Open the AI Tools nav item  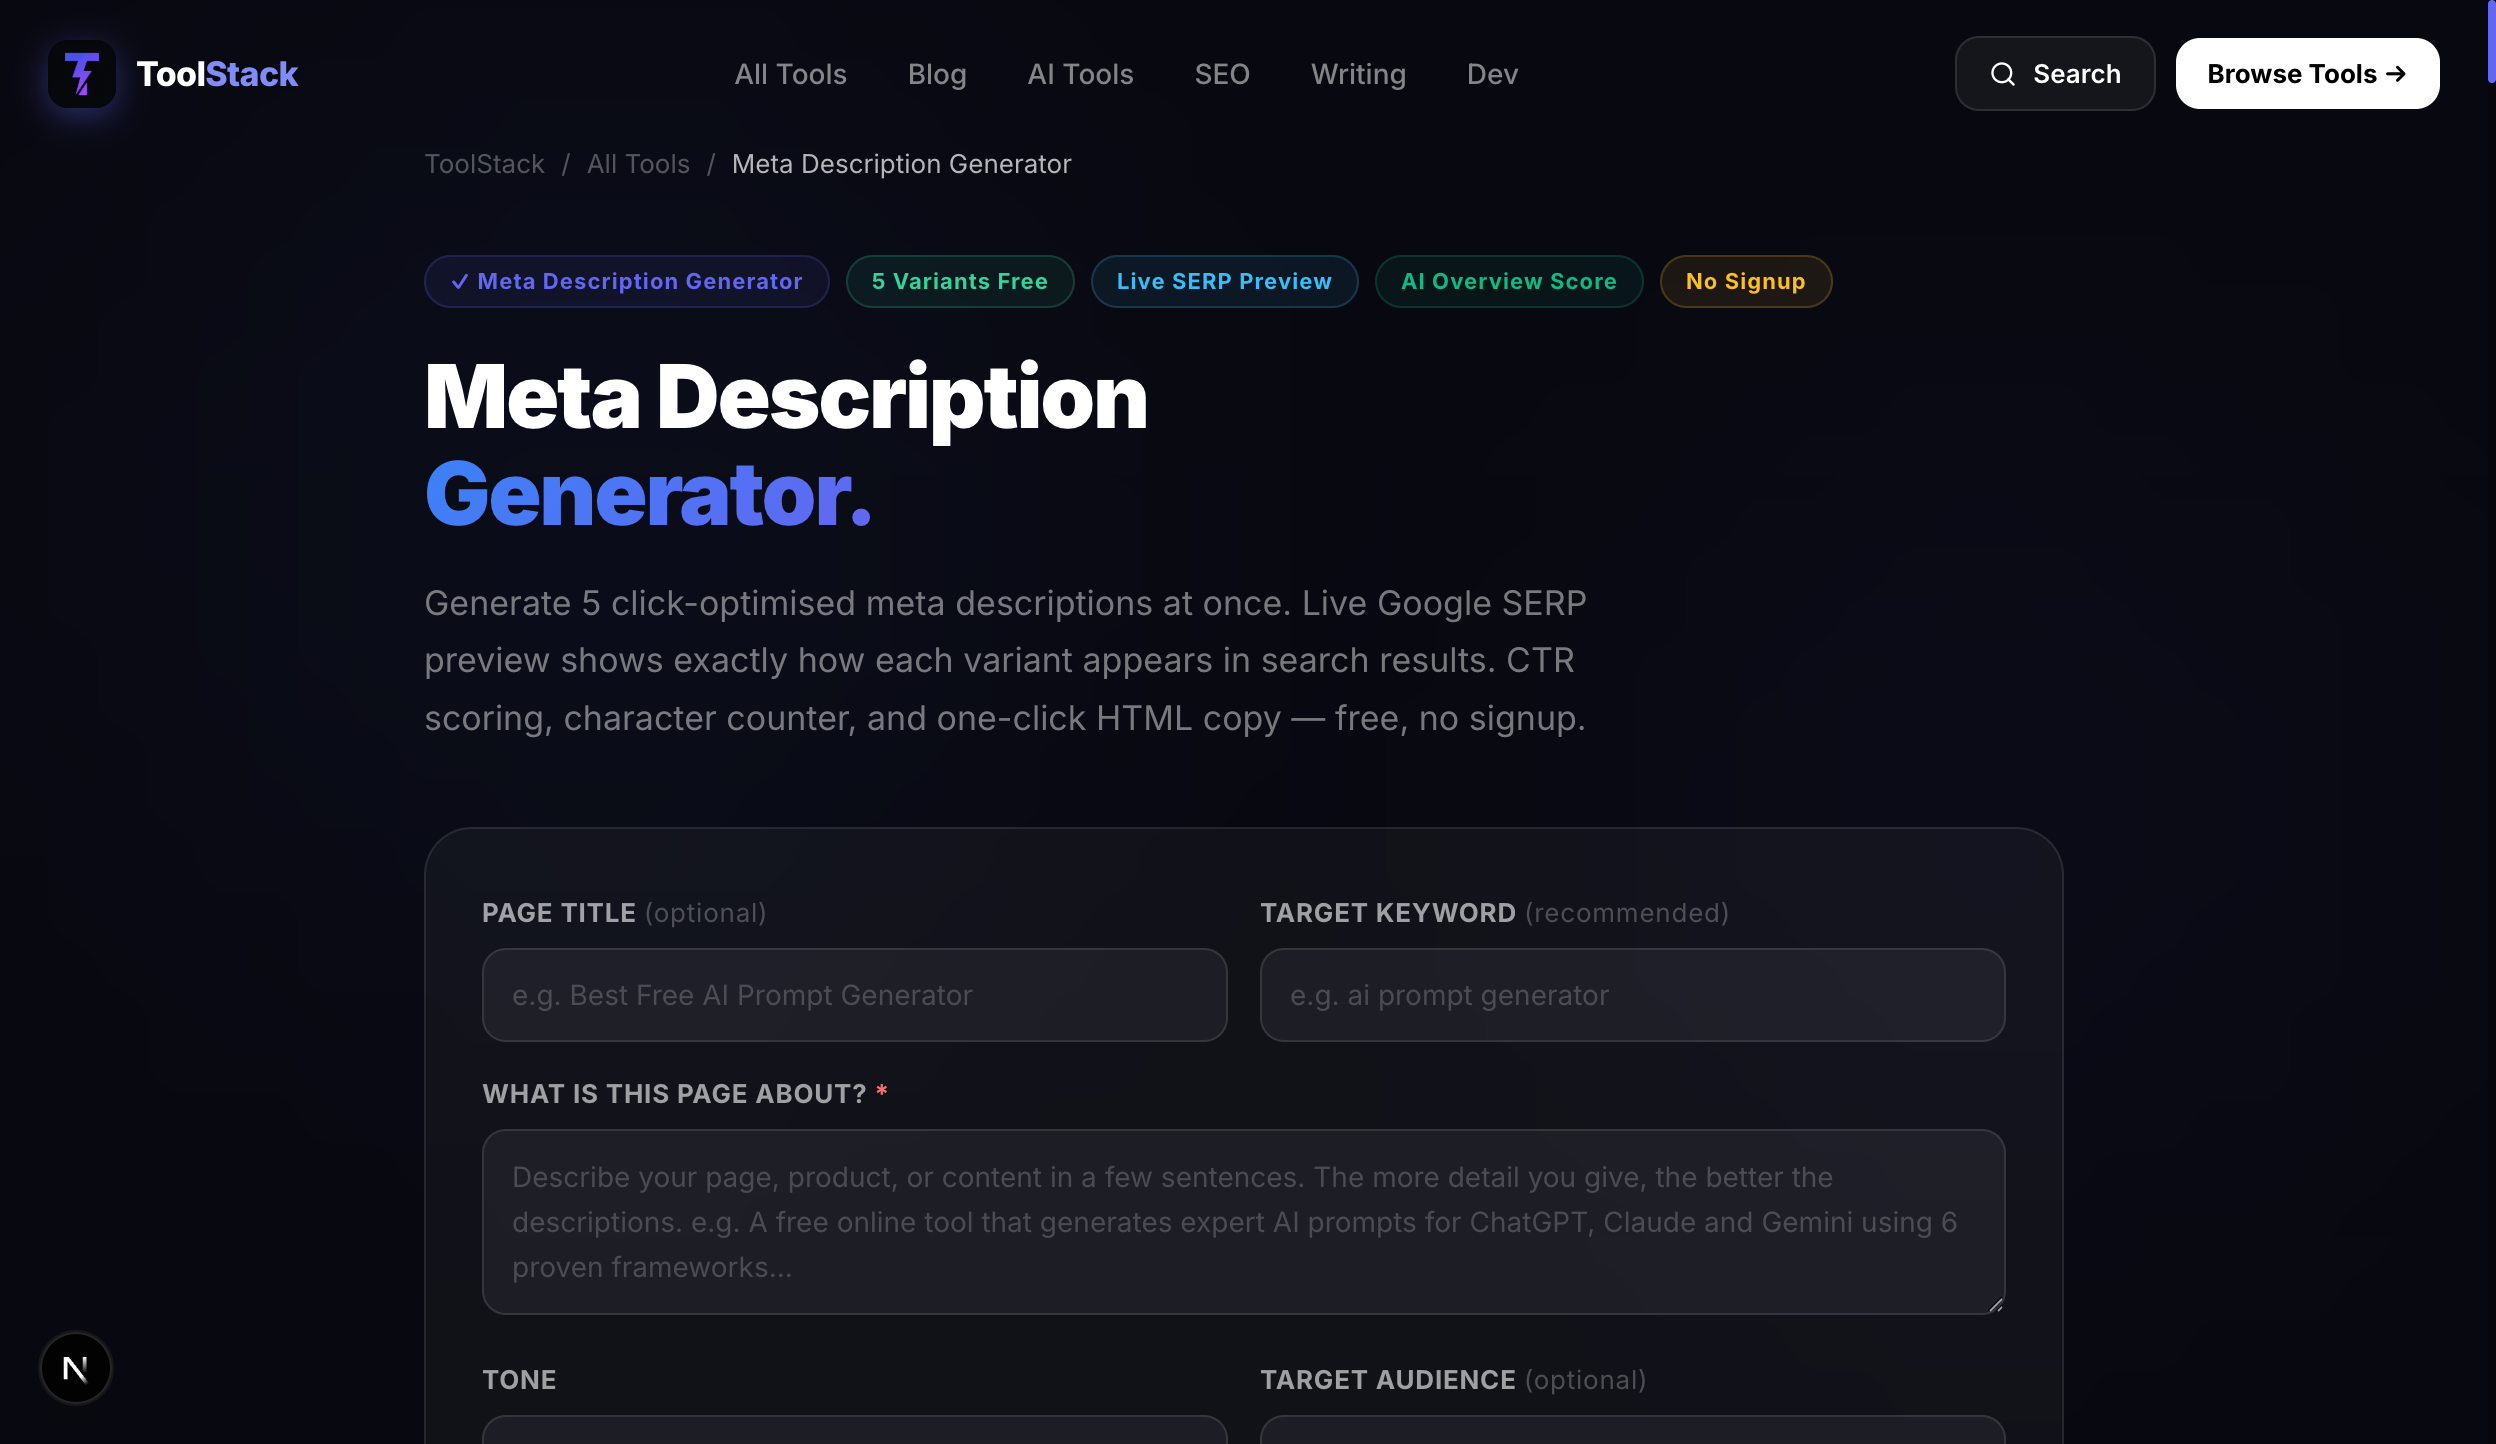click(x=1080, y=74)
